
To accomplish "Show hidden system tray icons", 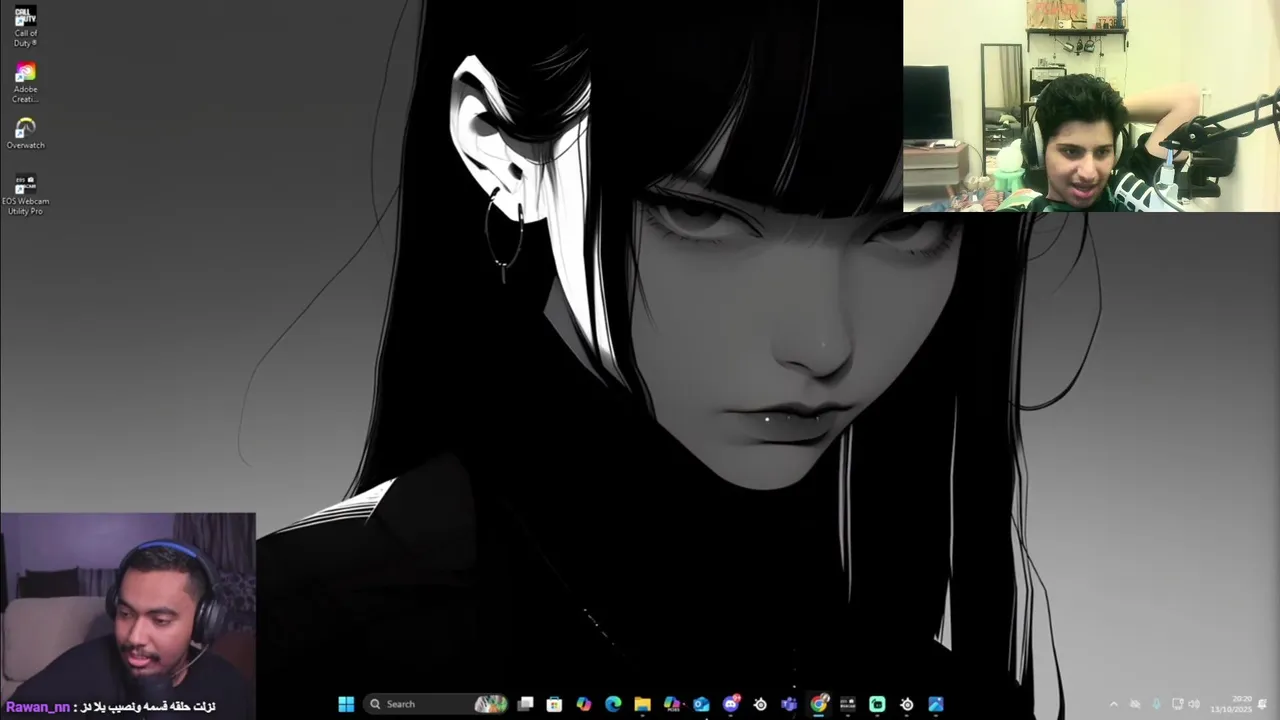I will (x=1114, y=704).
